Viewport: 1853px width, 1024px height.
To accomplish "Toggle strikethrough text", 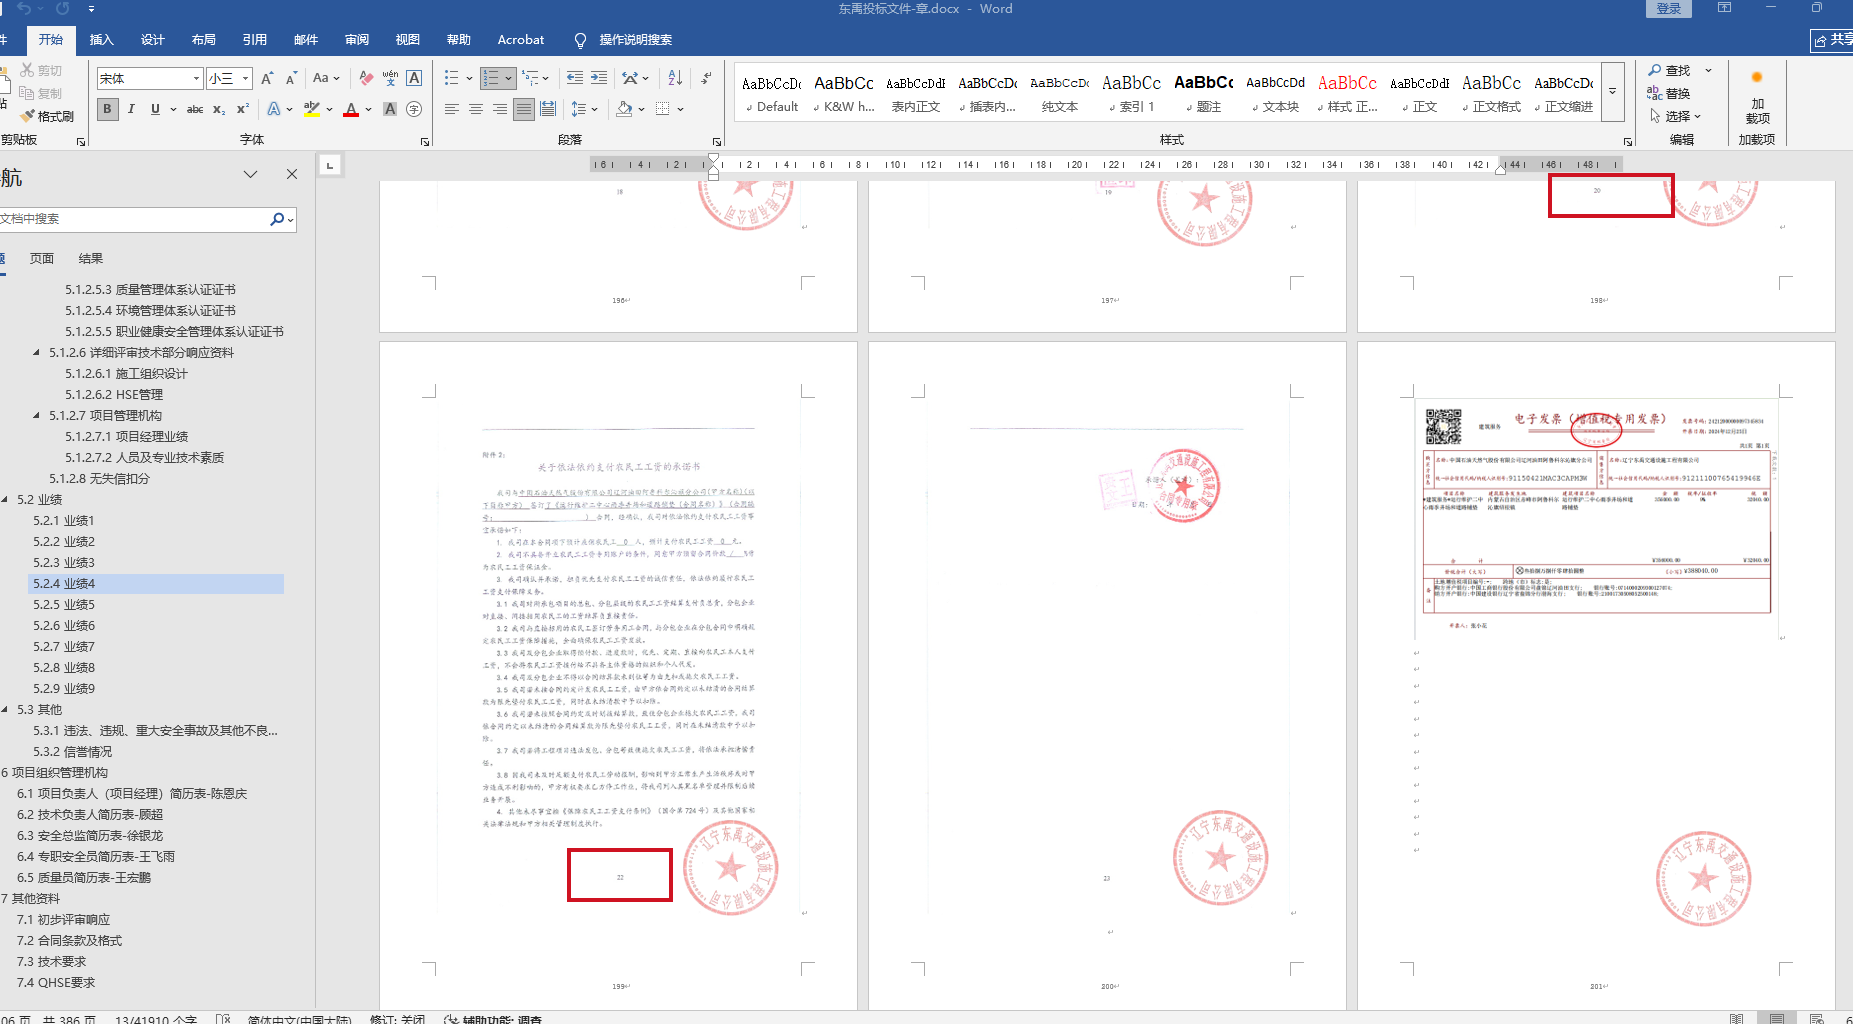I will (x=195, y=109).
